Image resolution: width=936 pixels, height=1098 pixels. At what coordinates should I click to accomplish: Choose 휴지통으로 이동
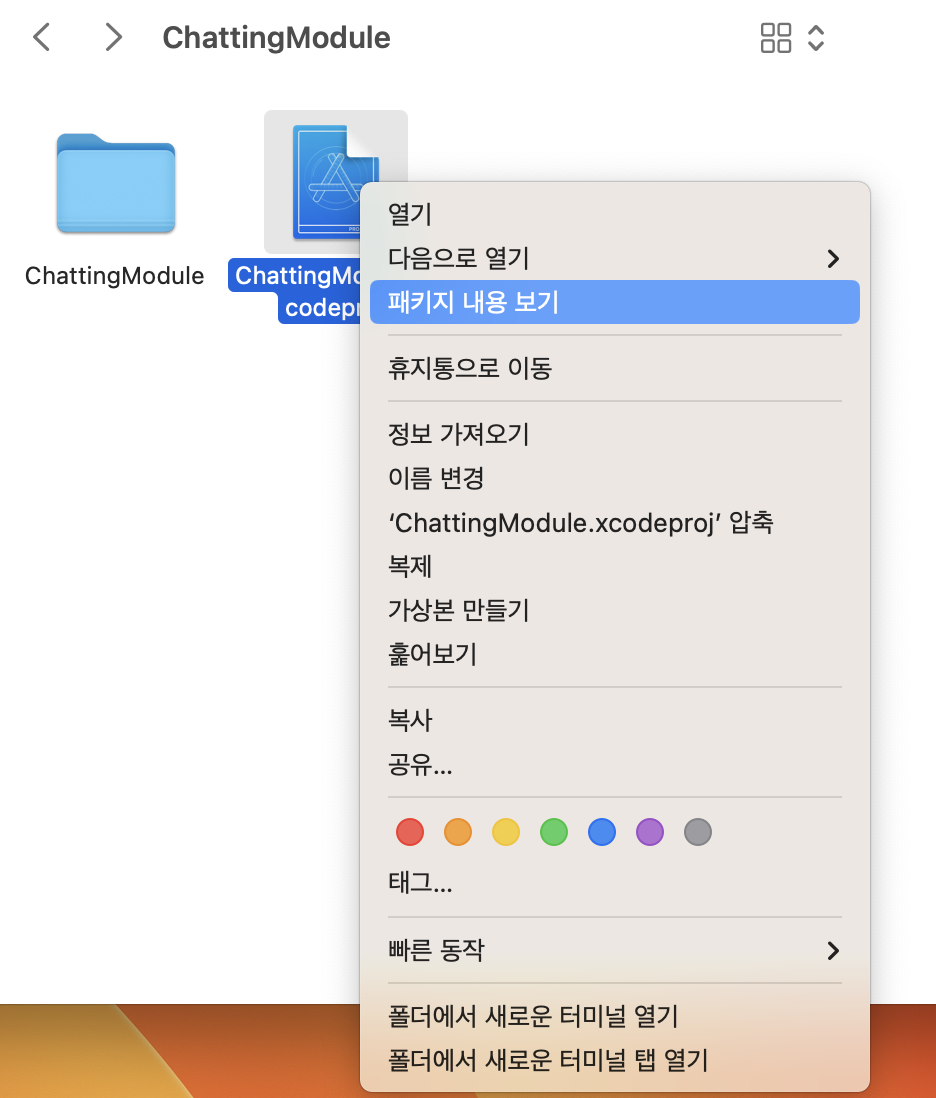pos(615,368)
